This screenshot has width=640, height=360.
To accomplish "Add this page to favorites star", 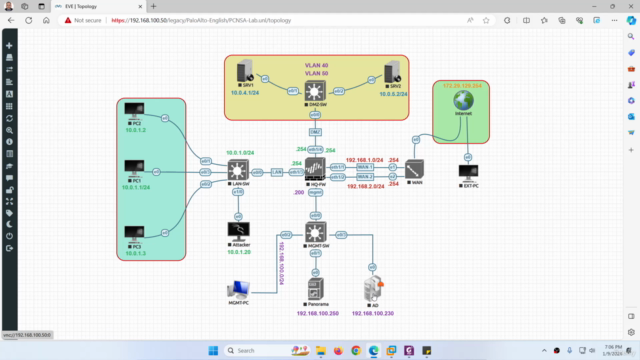I will (486, 20).
